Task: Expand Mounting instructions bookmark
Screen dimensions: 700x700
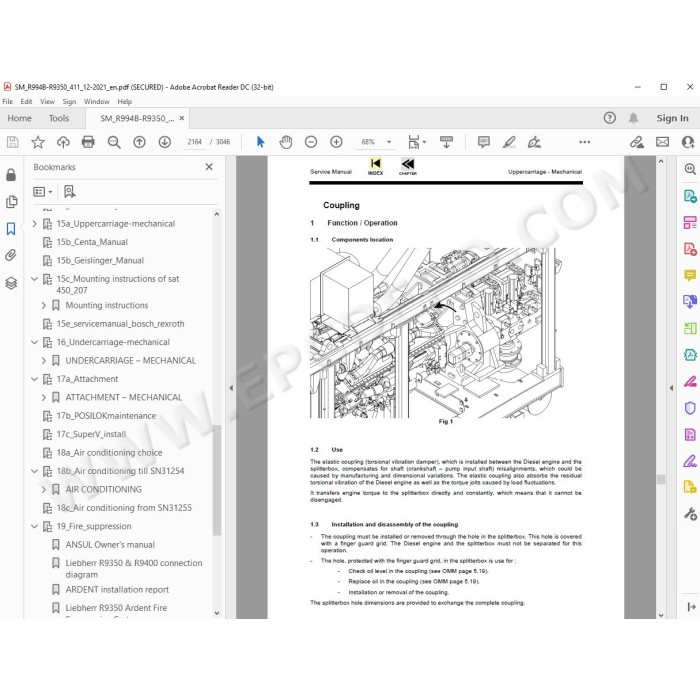Action: coord(43,305)
